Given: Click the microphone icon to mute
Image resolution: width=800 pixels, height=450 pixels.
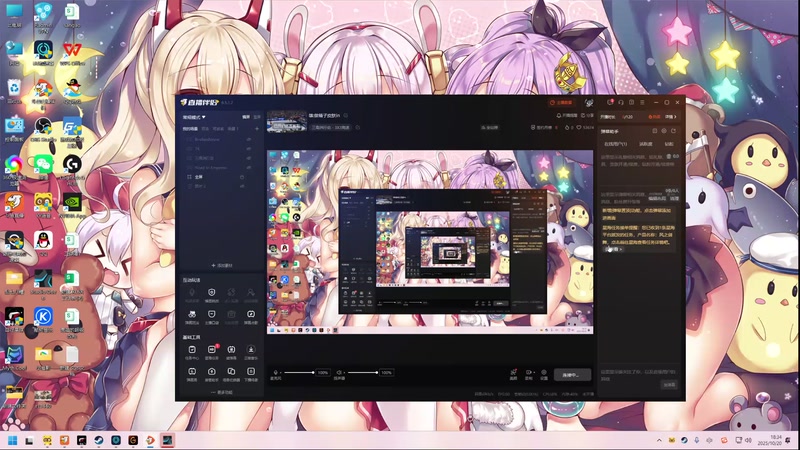Looking at the screenshot, I should (276, 372).
